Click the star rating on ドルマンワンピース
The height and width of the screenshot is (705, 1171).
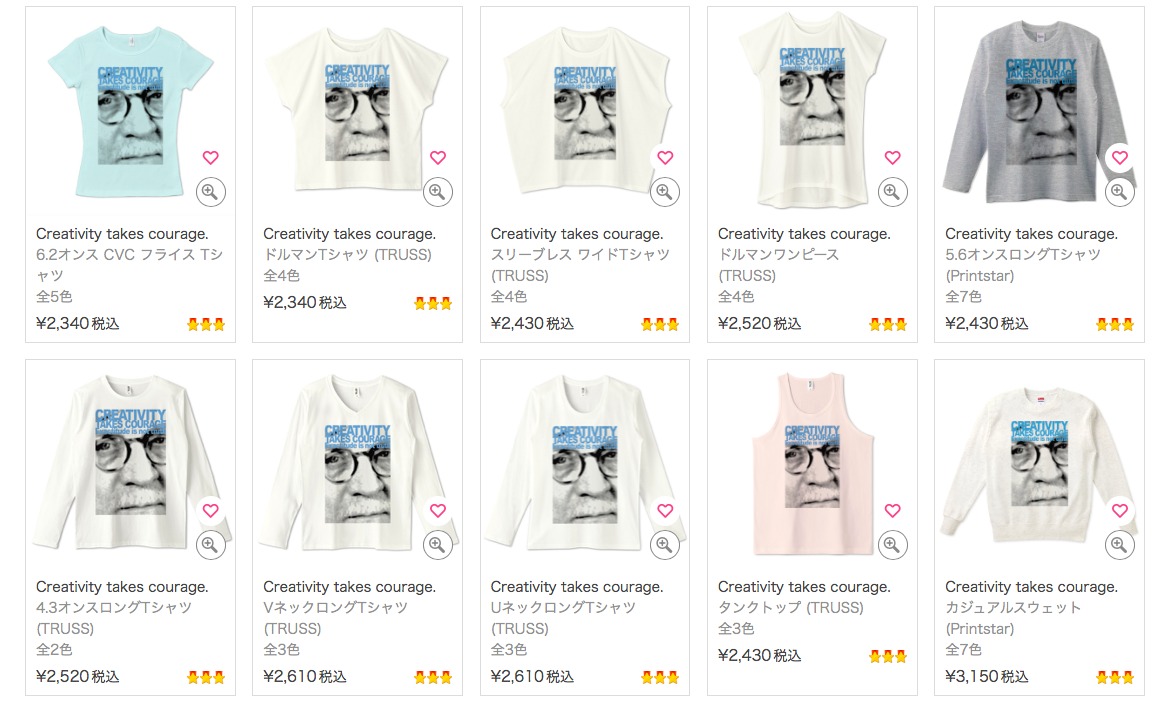(x=887, y=324)
